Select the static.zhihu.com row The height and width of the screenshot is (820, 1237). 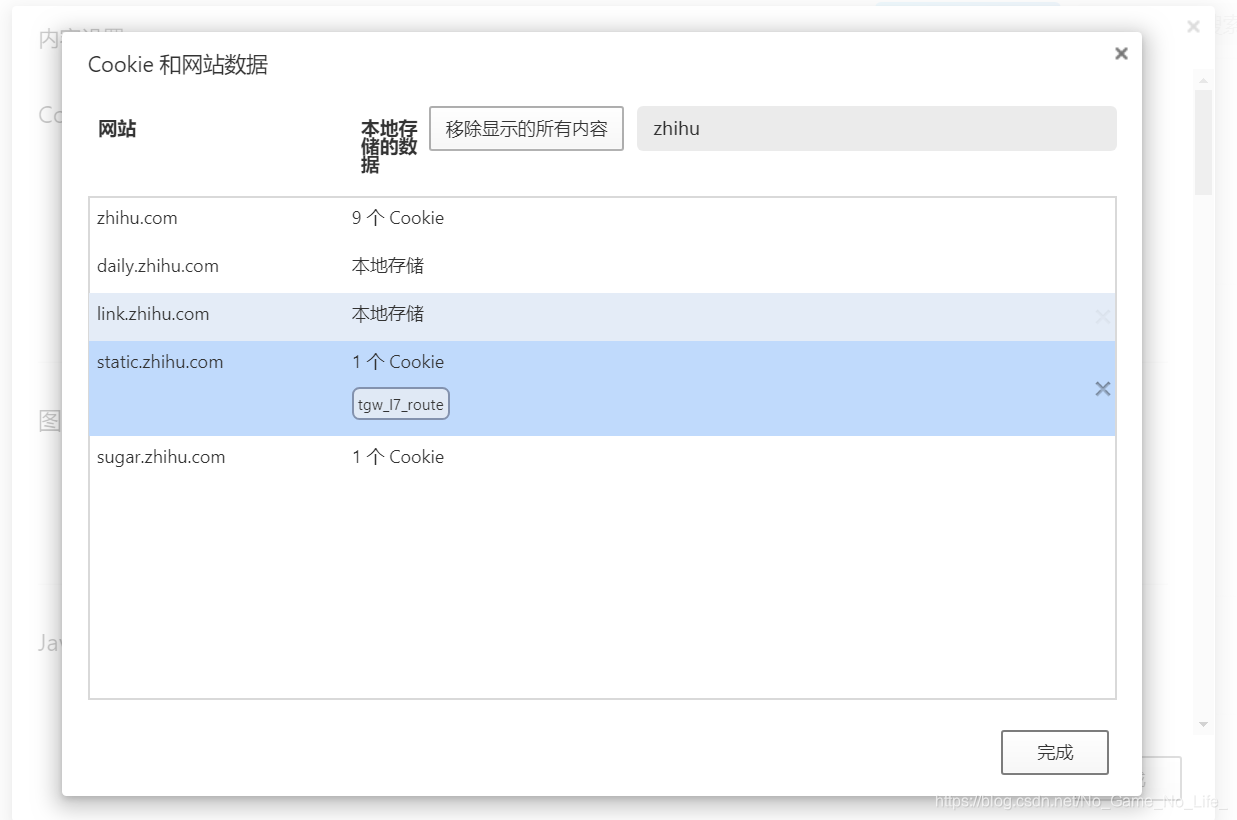[602, 388]
